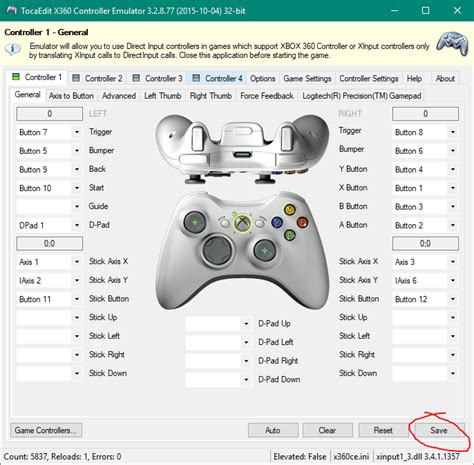Select the Advanced sub-tab
Image resolution: width=474 pixels, height=465 pixels.
coord(119,96)
